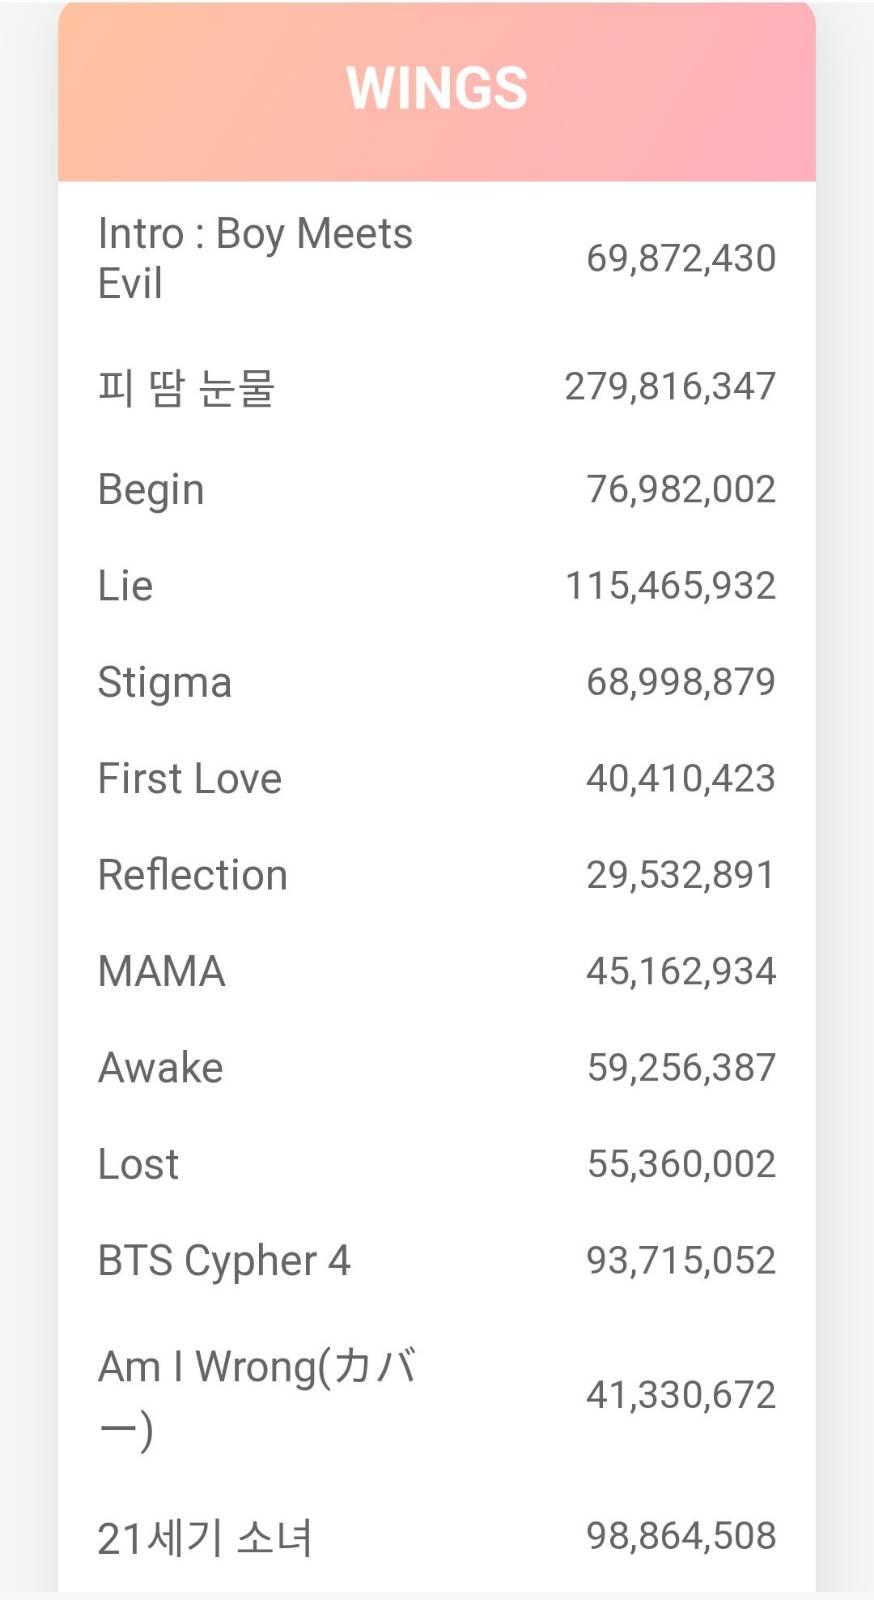The height and width of the screenshot is (1600, 874).
Task: Open the BTS Cypher 4 track
Action: pyautogui.click(x=224, y=1261)
